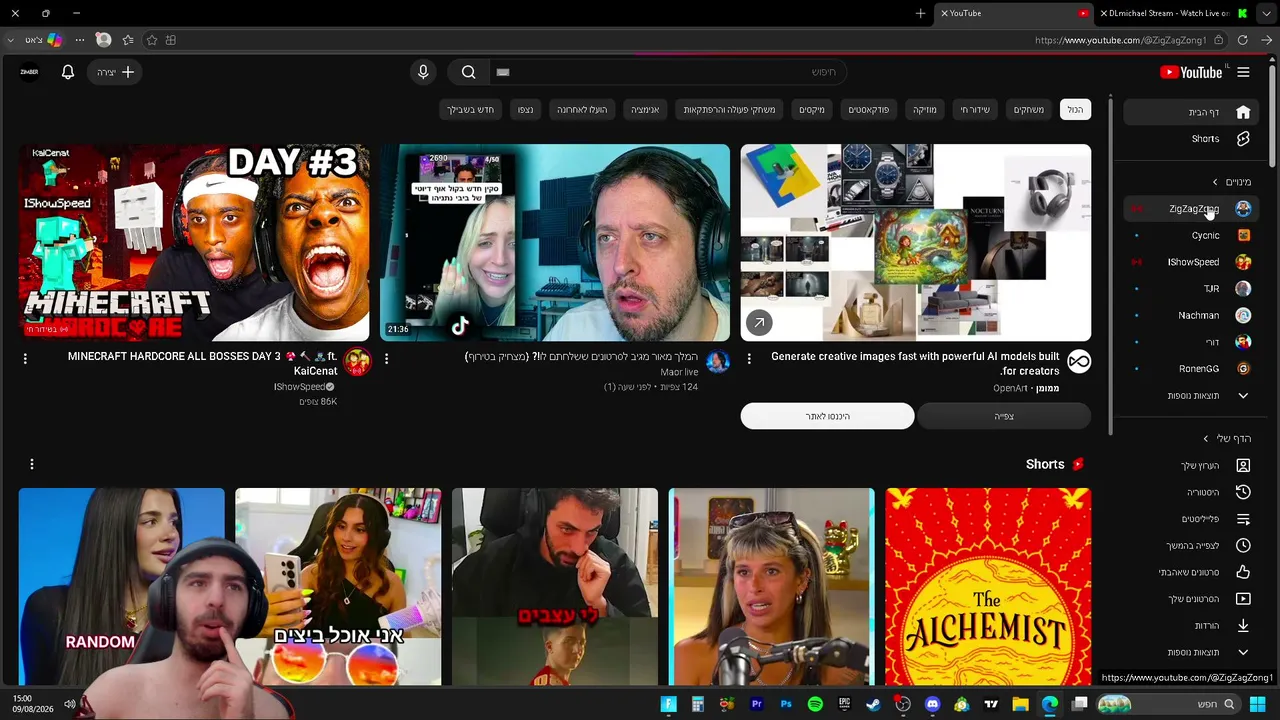Screen dimensions: 1280x720
Task: Open Steam from the taskbar
Action: coord(873,704)
